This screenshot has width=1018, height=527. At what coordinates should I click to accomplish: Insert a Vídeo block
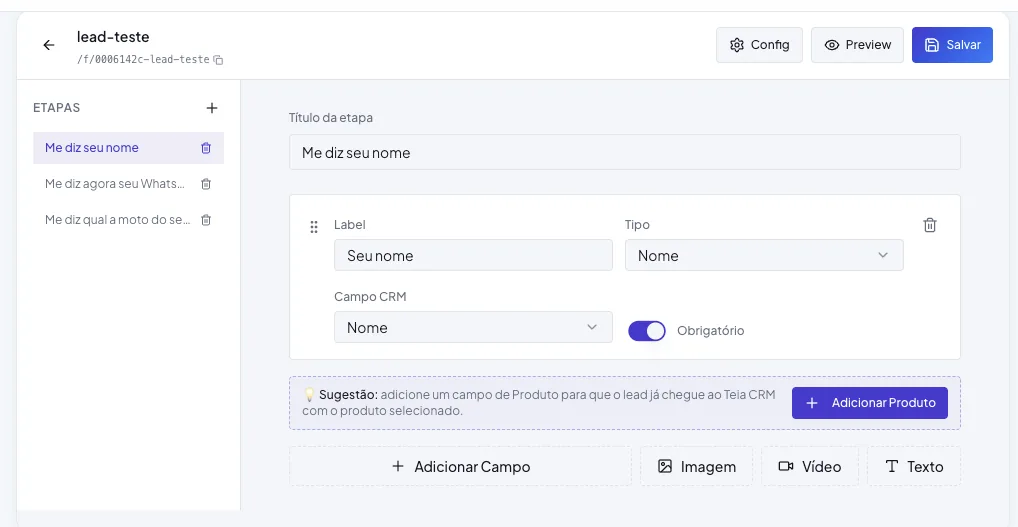(x=810, y=466)
